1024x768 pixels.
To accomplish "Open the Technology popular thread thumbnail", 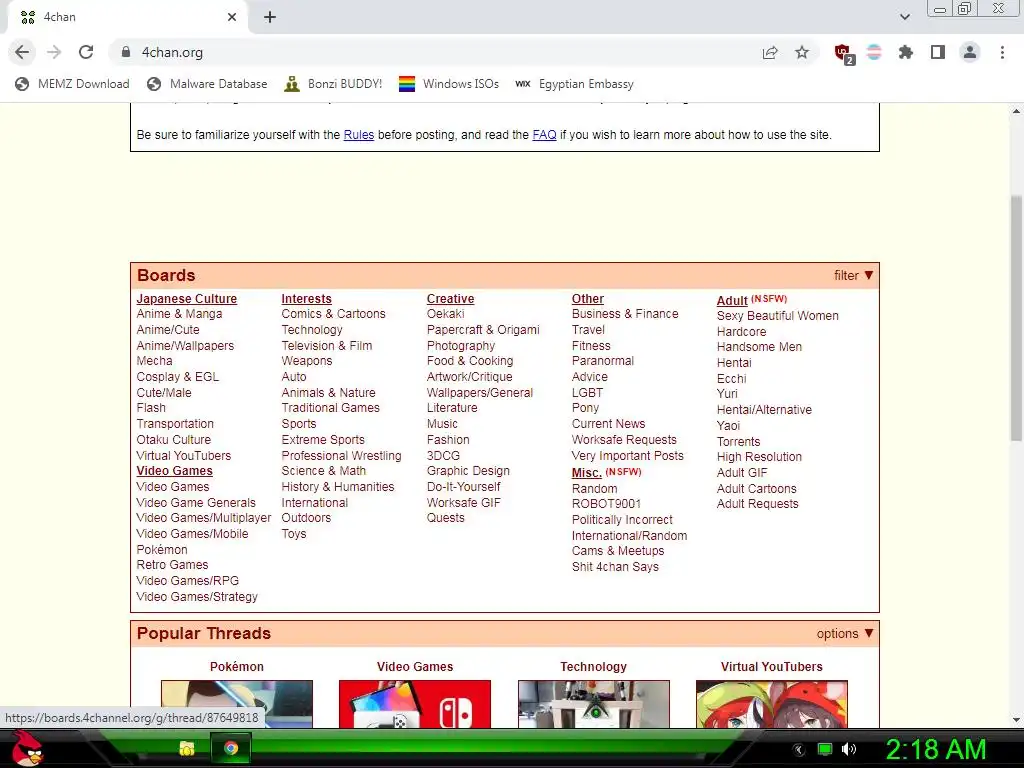I will 594,704.
